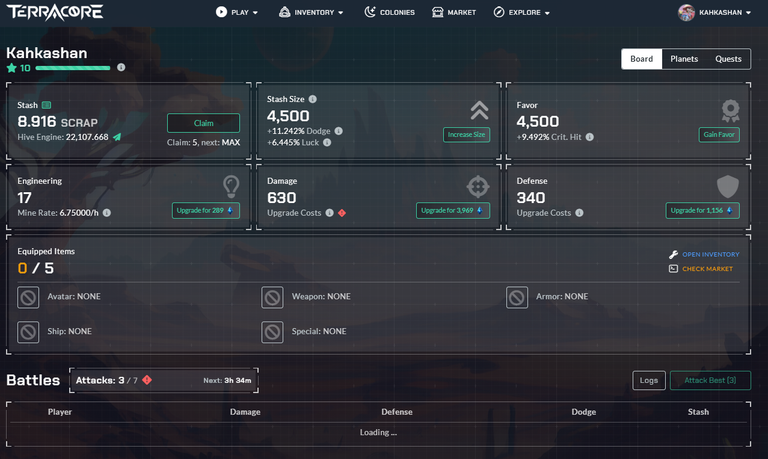Click the empty Weapon slot icon
The height and width of the screenshot is (459, 768).
[272, 297]
